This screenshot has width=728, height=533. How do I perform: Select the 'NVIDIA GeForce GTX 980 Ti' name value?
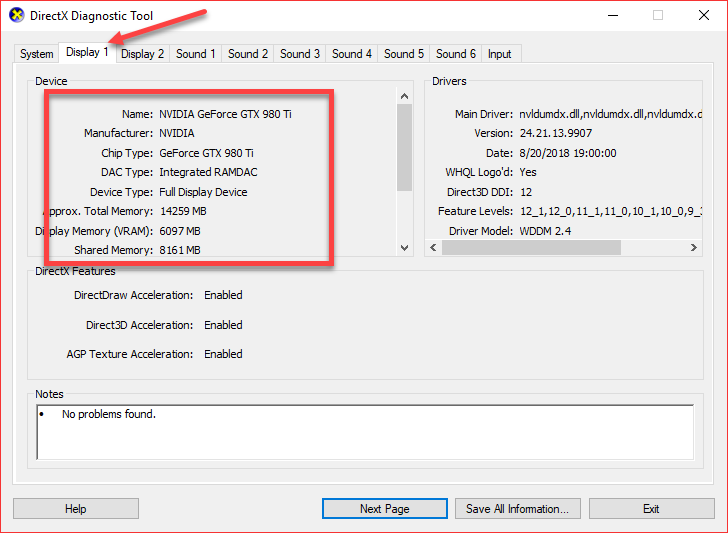pos(225,114)
